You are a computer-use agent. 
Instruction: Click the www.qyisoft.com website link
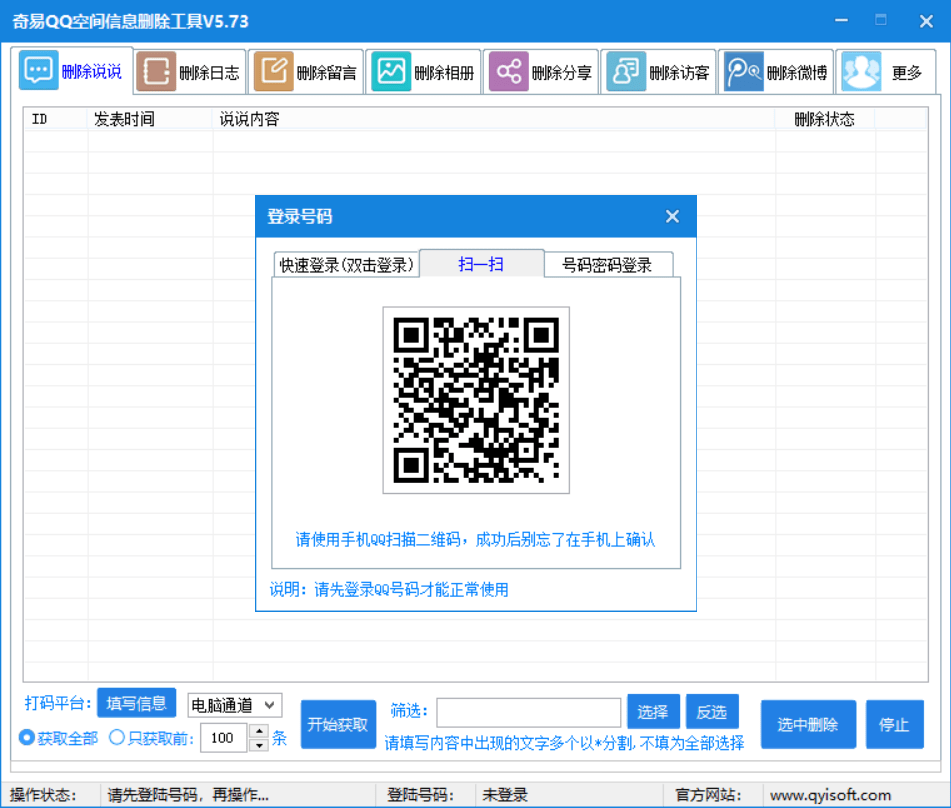tap(830, 795)
